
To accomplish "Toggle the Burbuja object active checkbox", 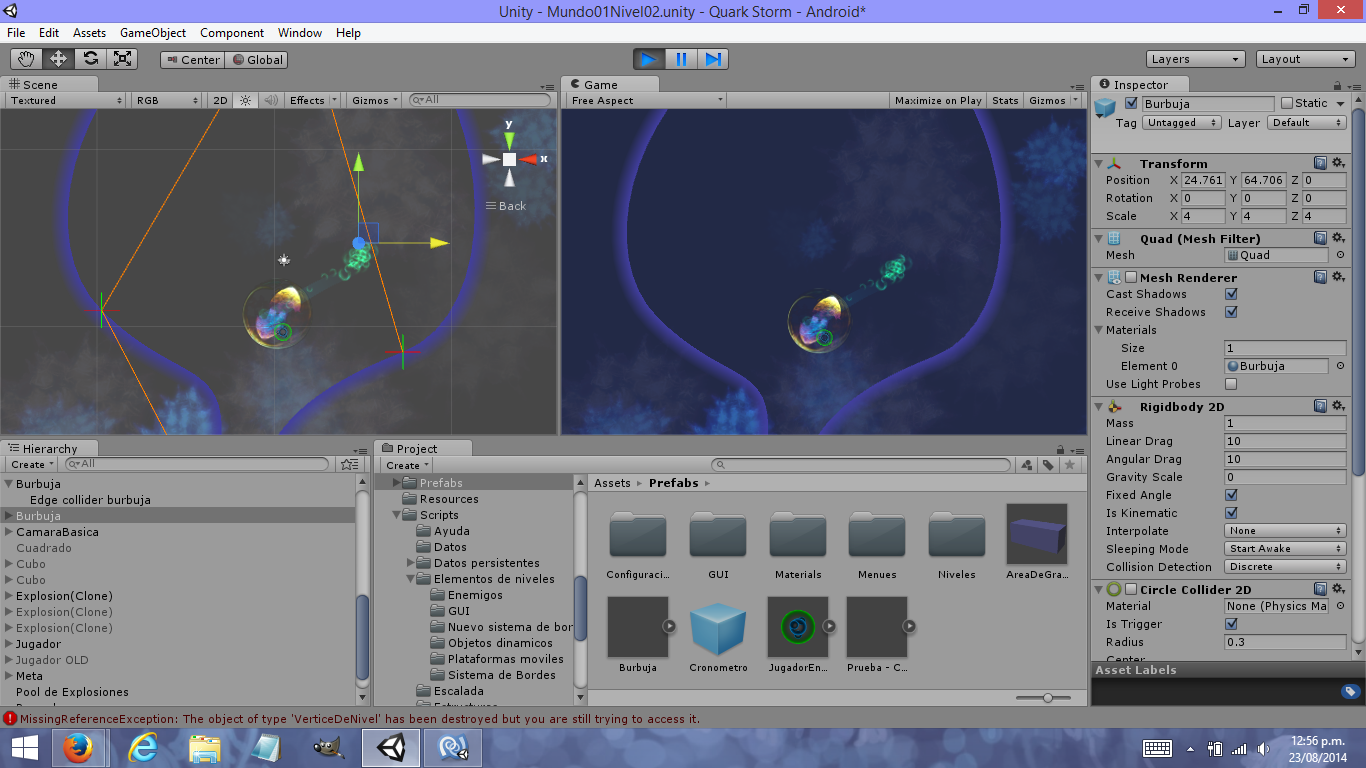I will pos(1131,103).
